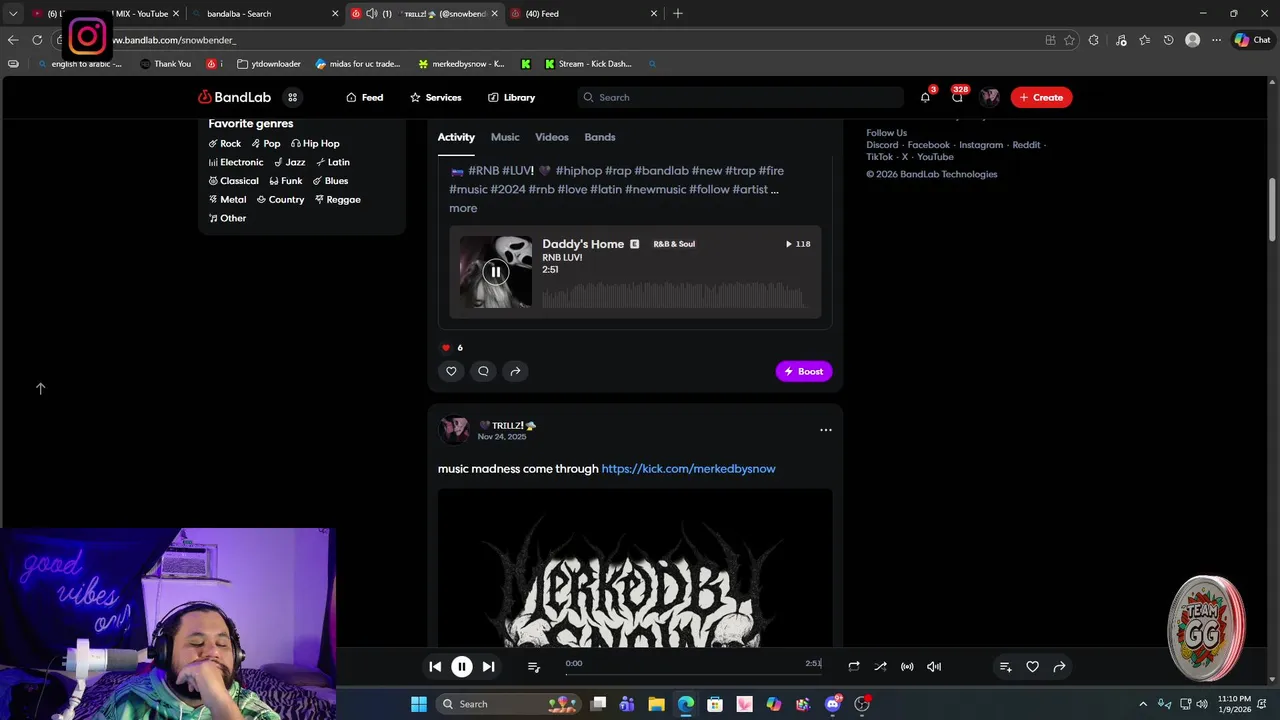
Task: Select the Rock genre tag
Action: (225, 143)
